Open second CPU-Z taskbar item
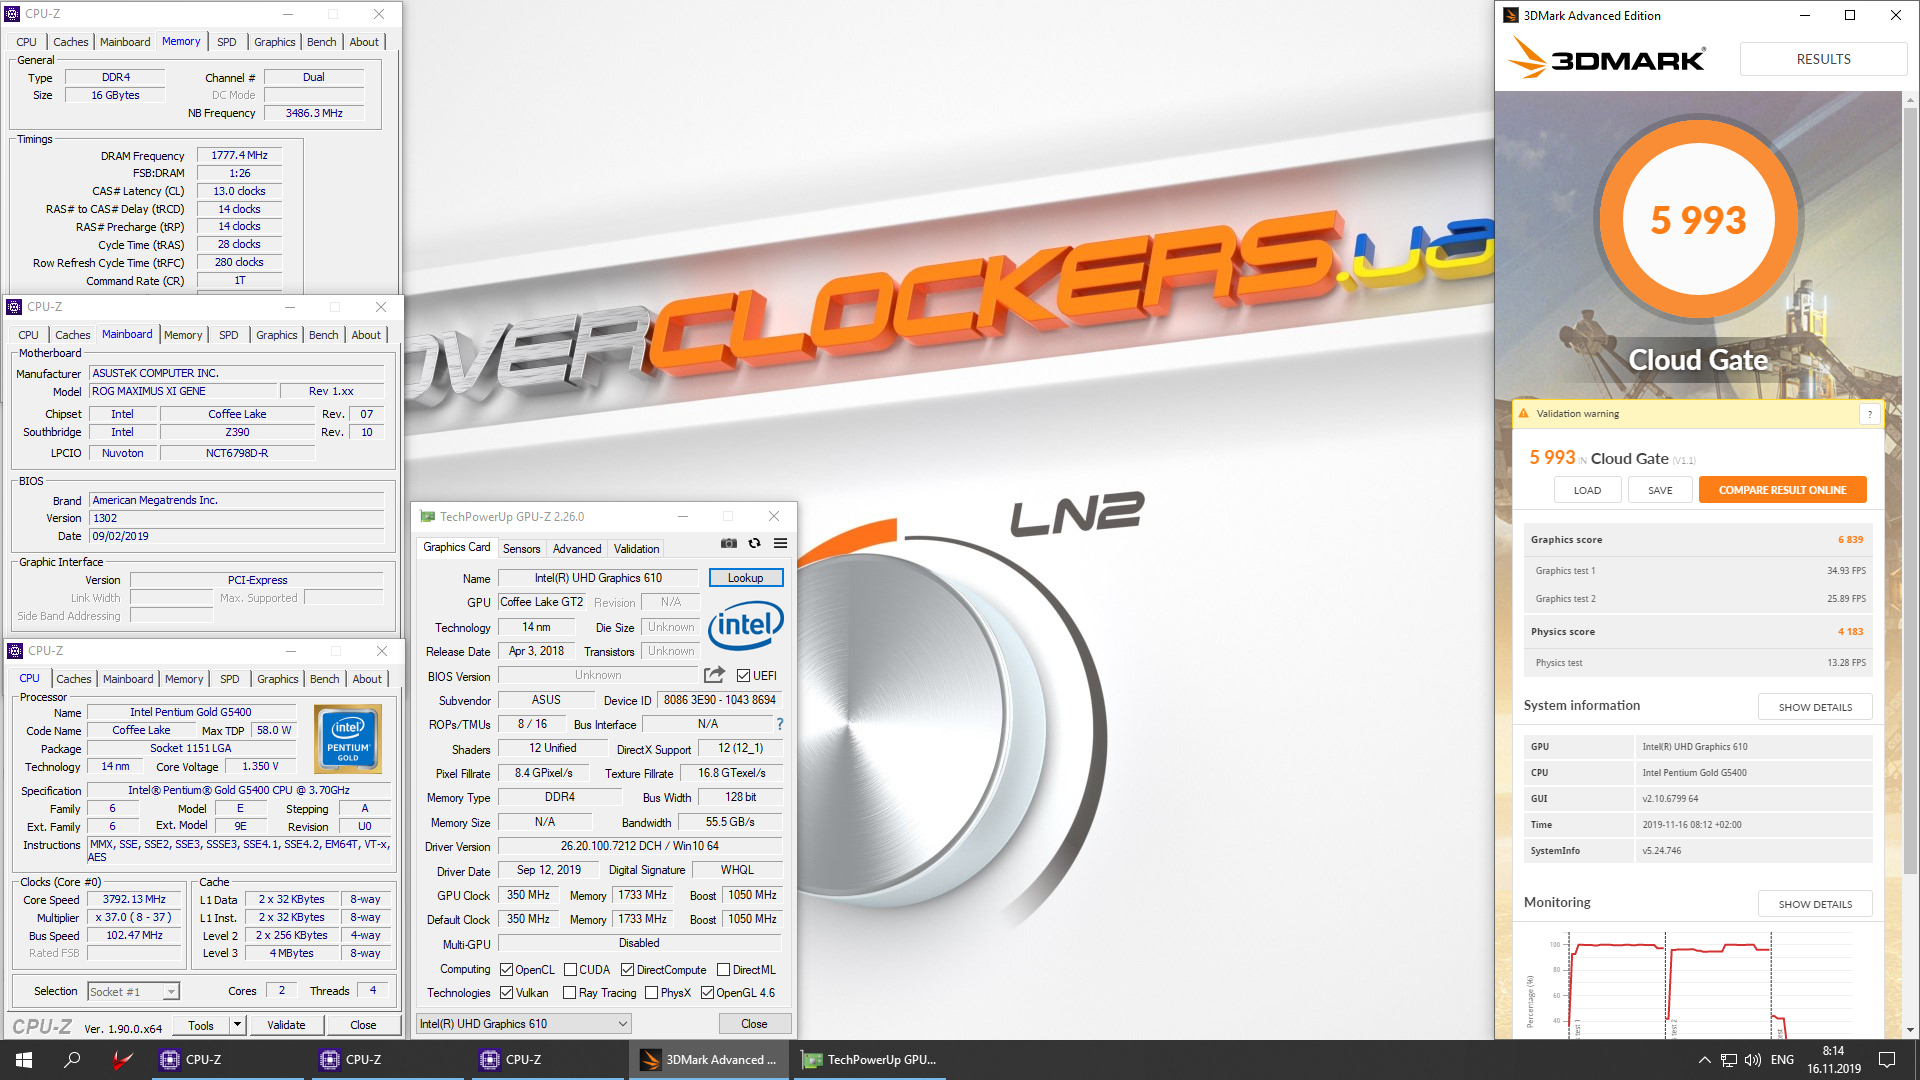The height and width of the screenshot is (1080, 1920). (388, 1060)
